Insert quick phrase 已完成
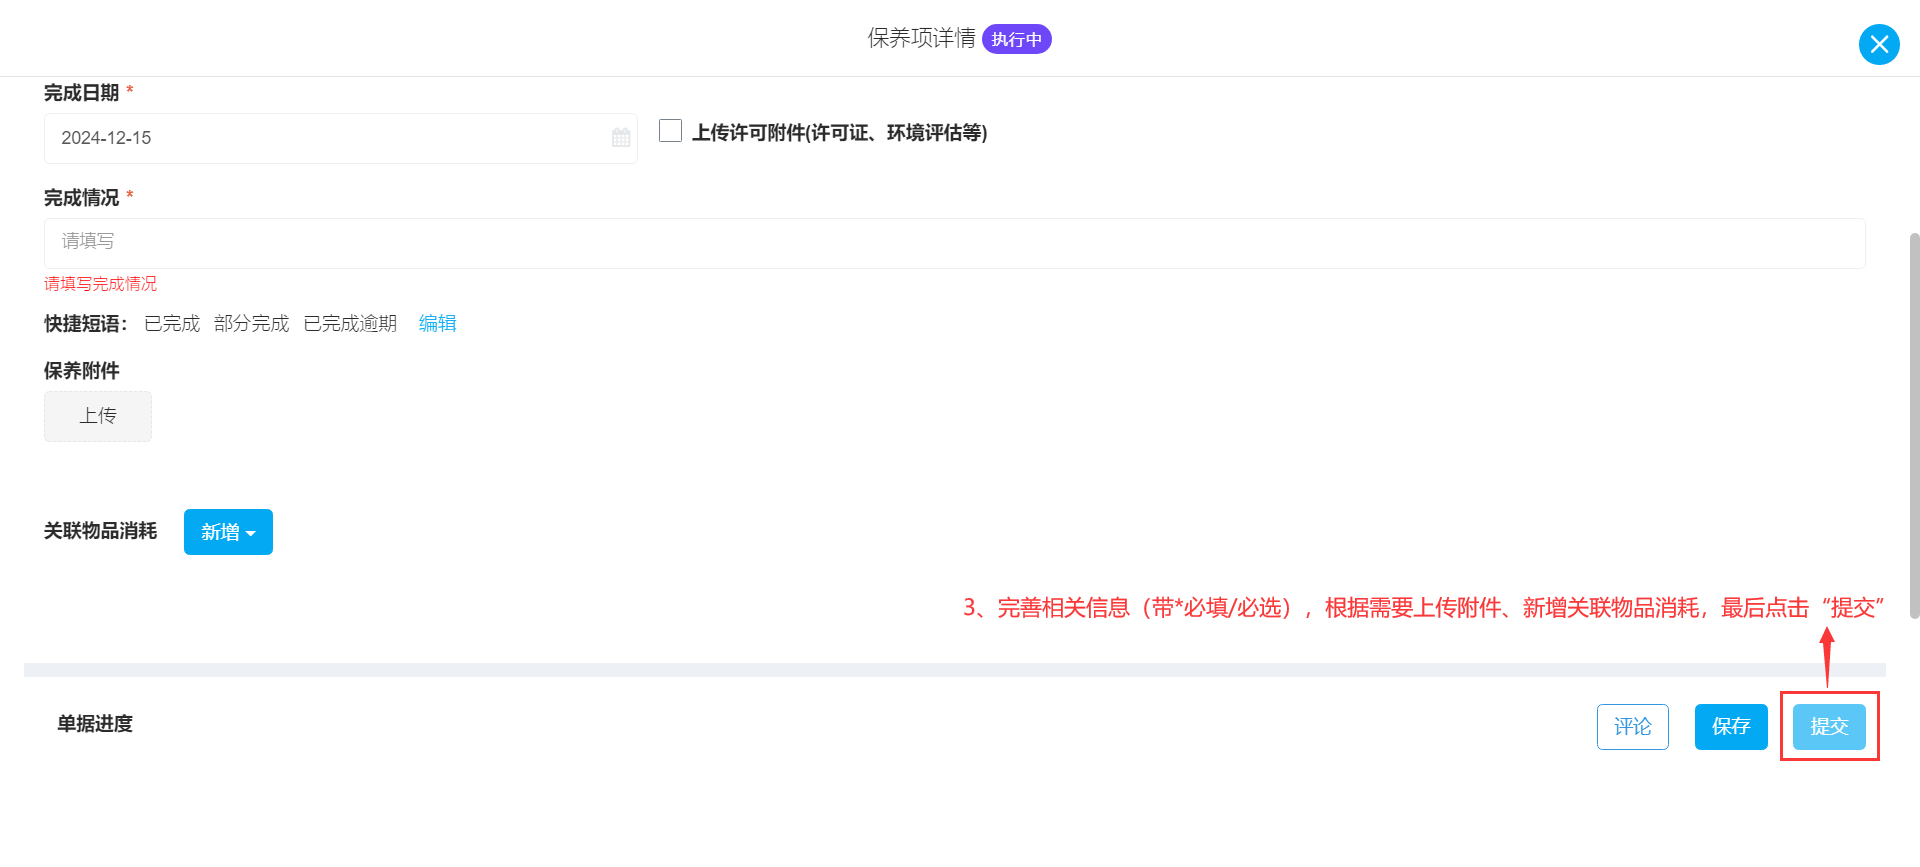 (172, 324)
